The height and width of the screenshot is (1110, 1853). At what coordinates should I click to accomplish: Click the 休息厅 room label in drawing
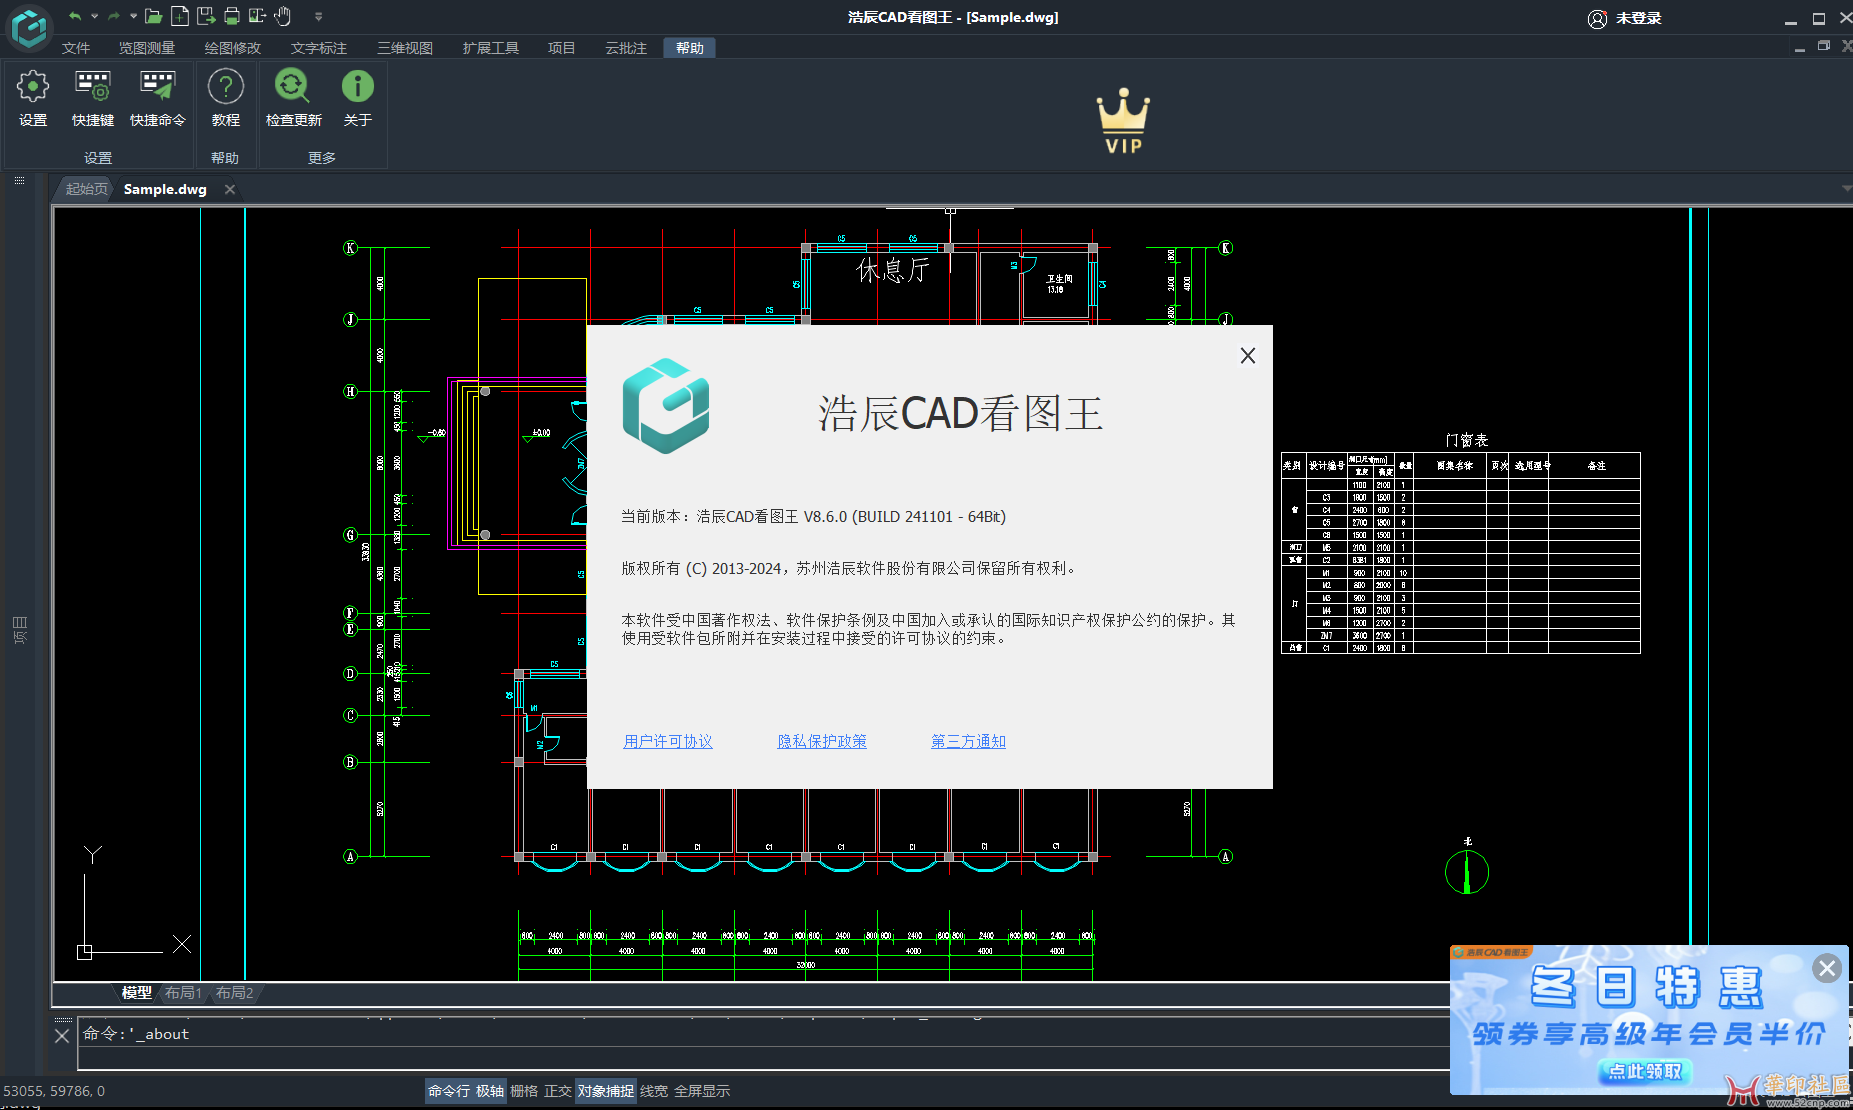pos(893,270)
